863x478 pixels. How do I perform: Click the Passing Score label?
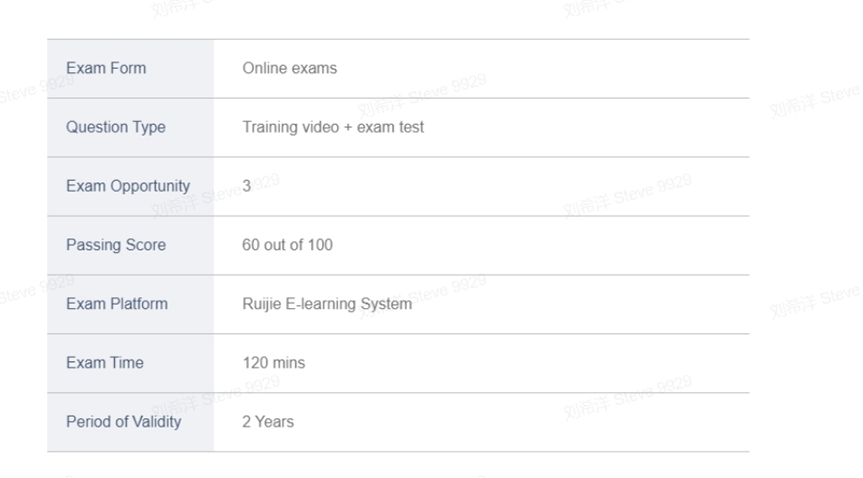tap(116, 245)
